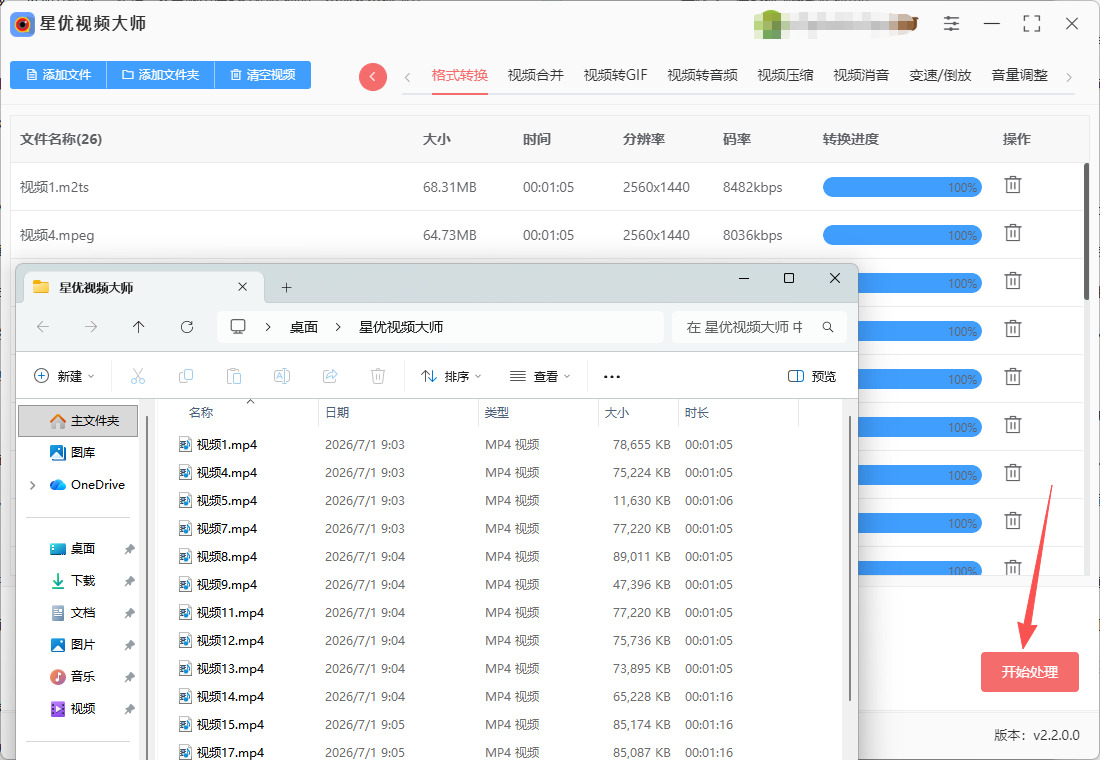The image size is (1100, 760).
Task: Close the 星优视频大师 Explorer tab
Action: point(243,287)
